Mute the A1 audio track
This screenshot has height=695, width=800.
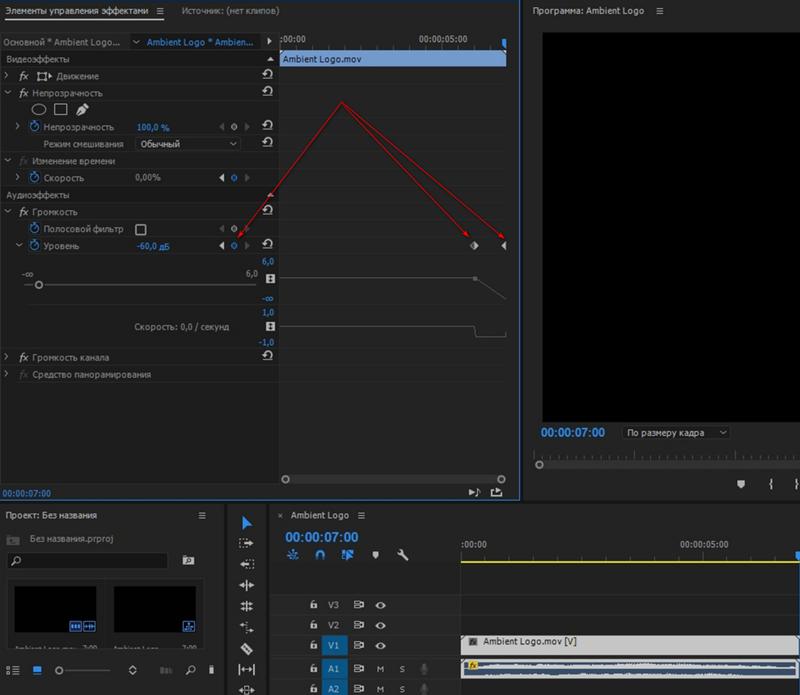coord(380,668)
